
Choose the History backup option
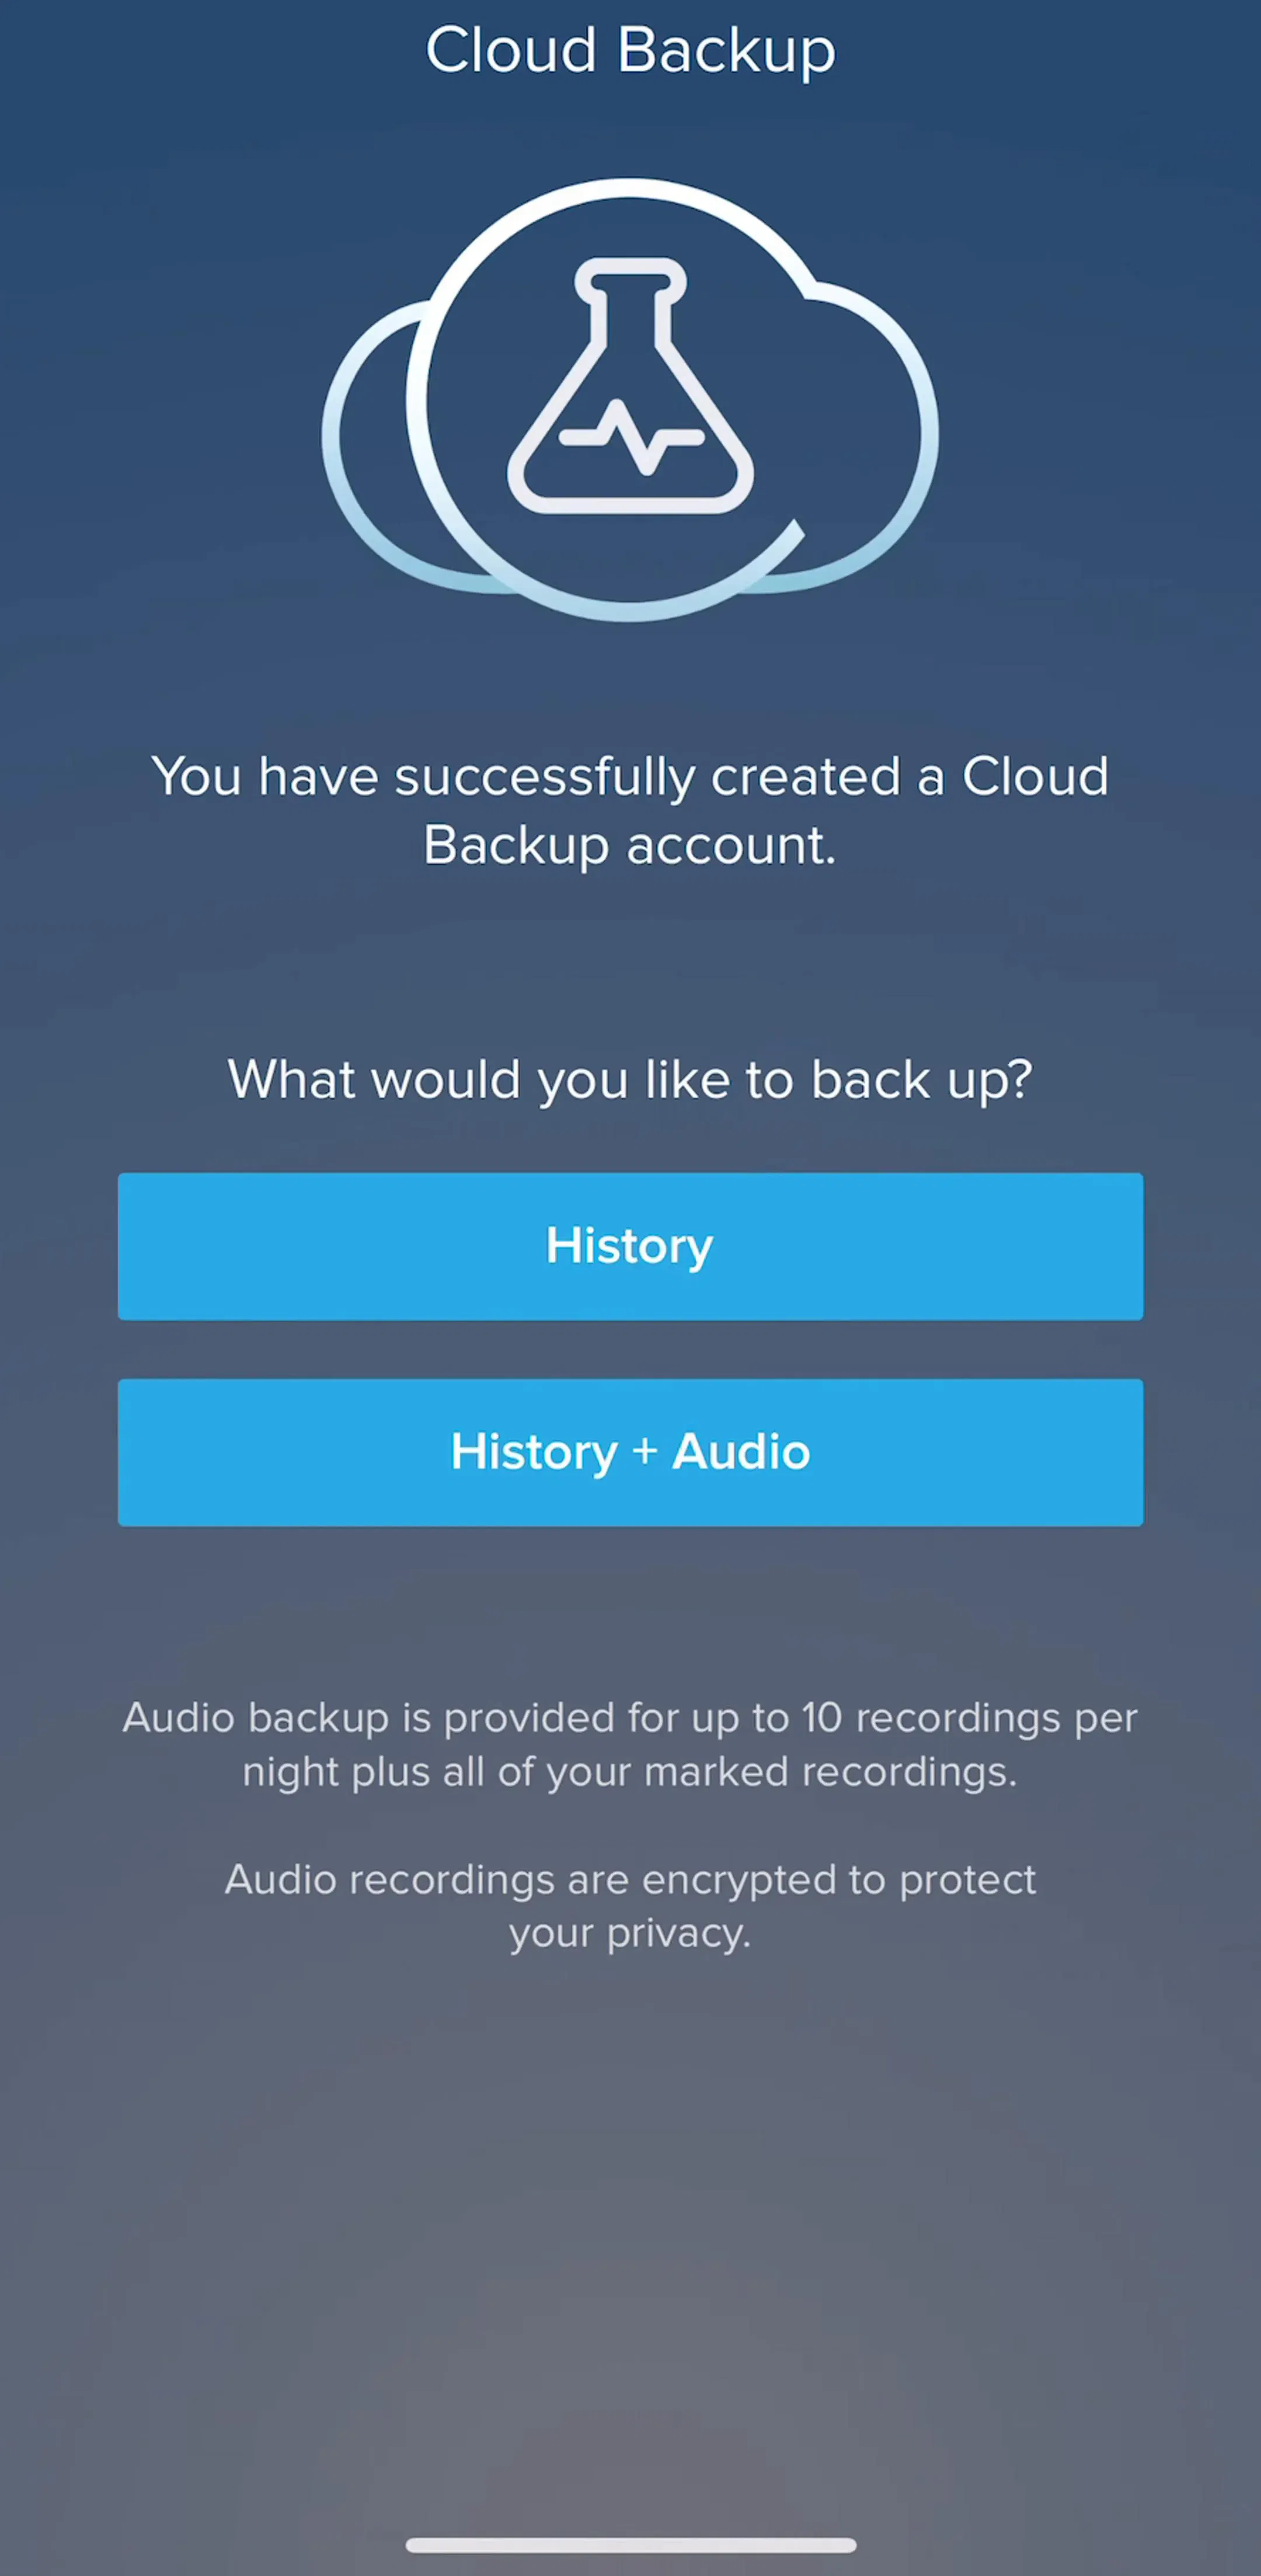630,1246
